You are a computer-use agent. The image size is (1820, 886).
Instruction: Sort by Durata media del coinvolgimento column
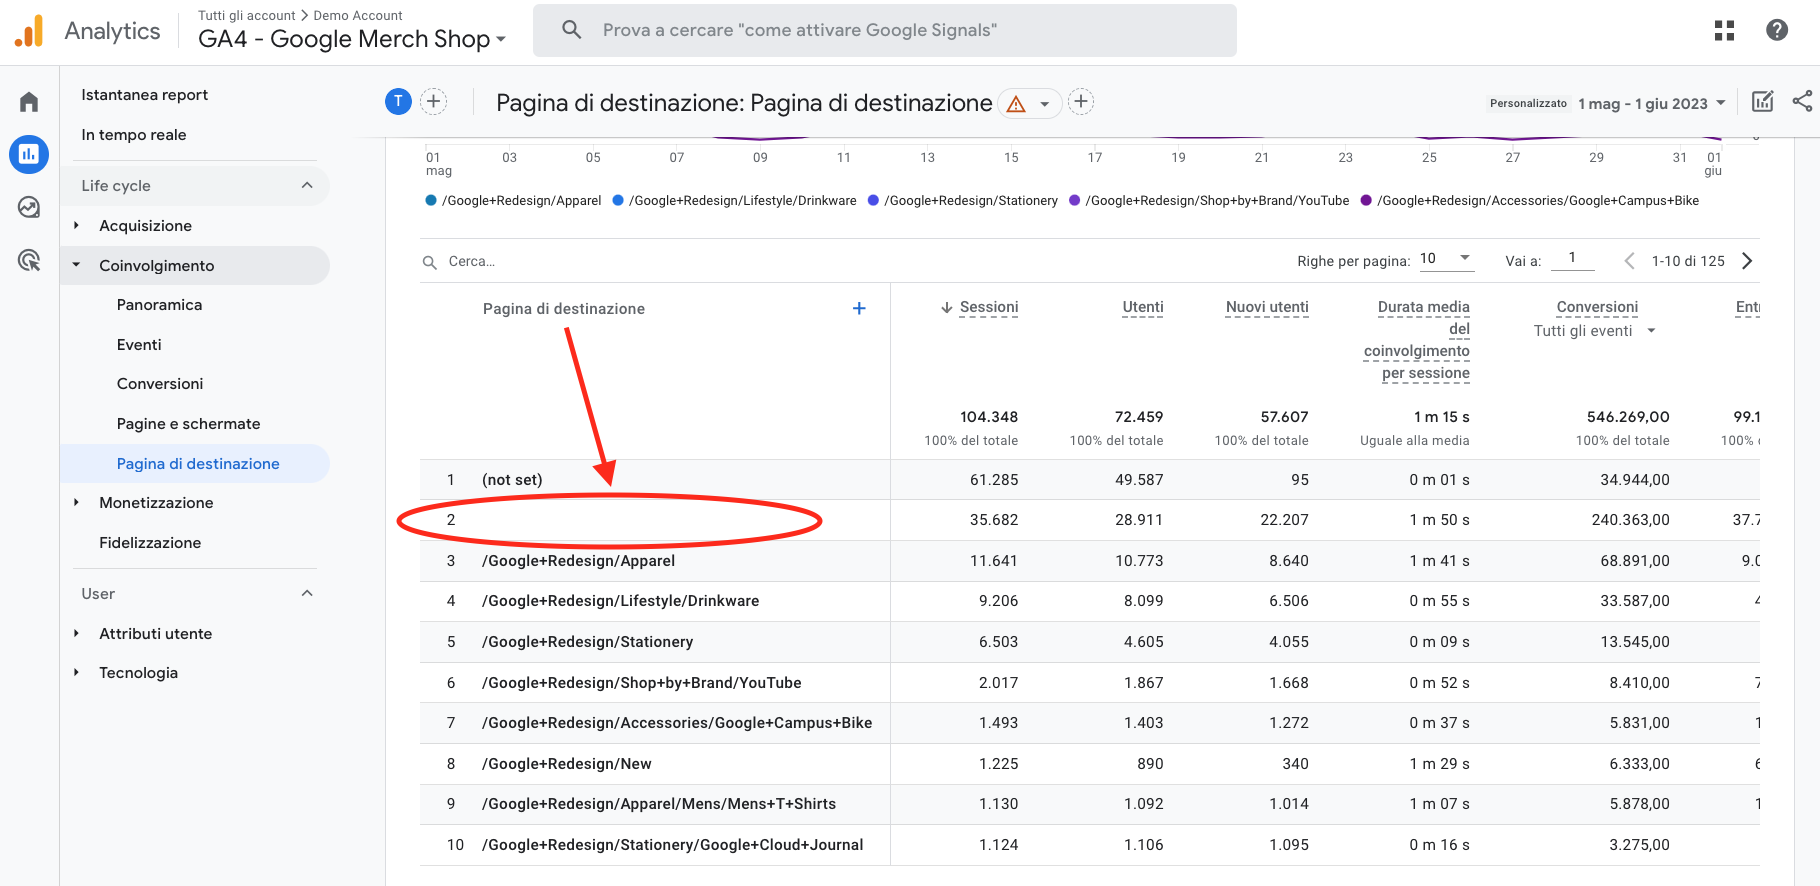pos(1417,340)
